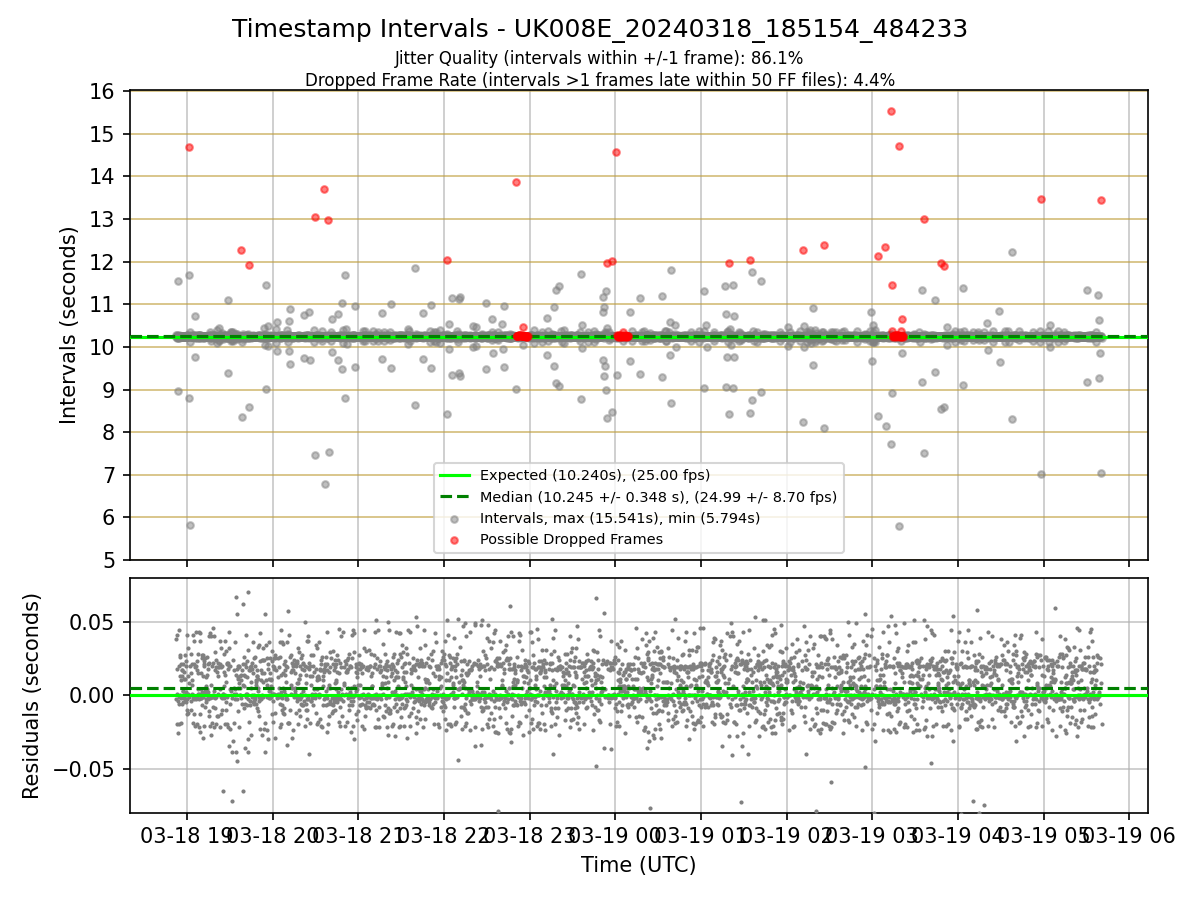Click the 'Time (UTC)' x-axis label
The height and width of the screenshot is (900, 1200).
[639, 865]
